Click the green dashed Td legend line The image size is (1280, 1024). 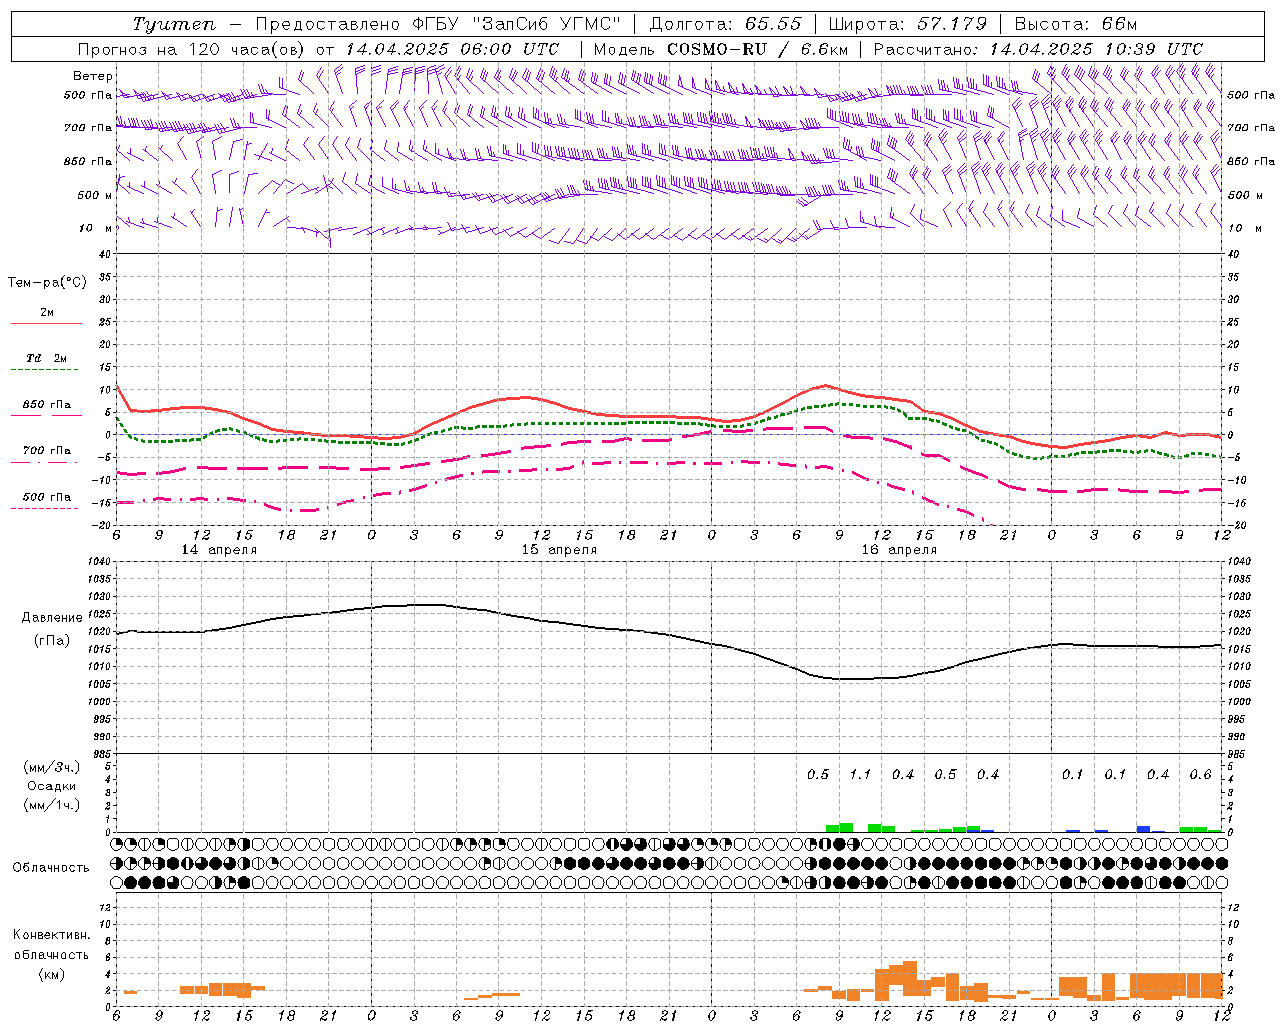pyautogui.click(x=44, y=370)
